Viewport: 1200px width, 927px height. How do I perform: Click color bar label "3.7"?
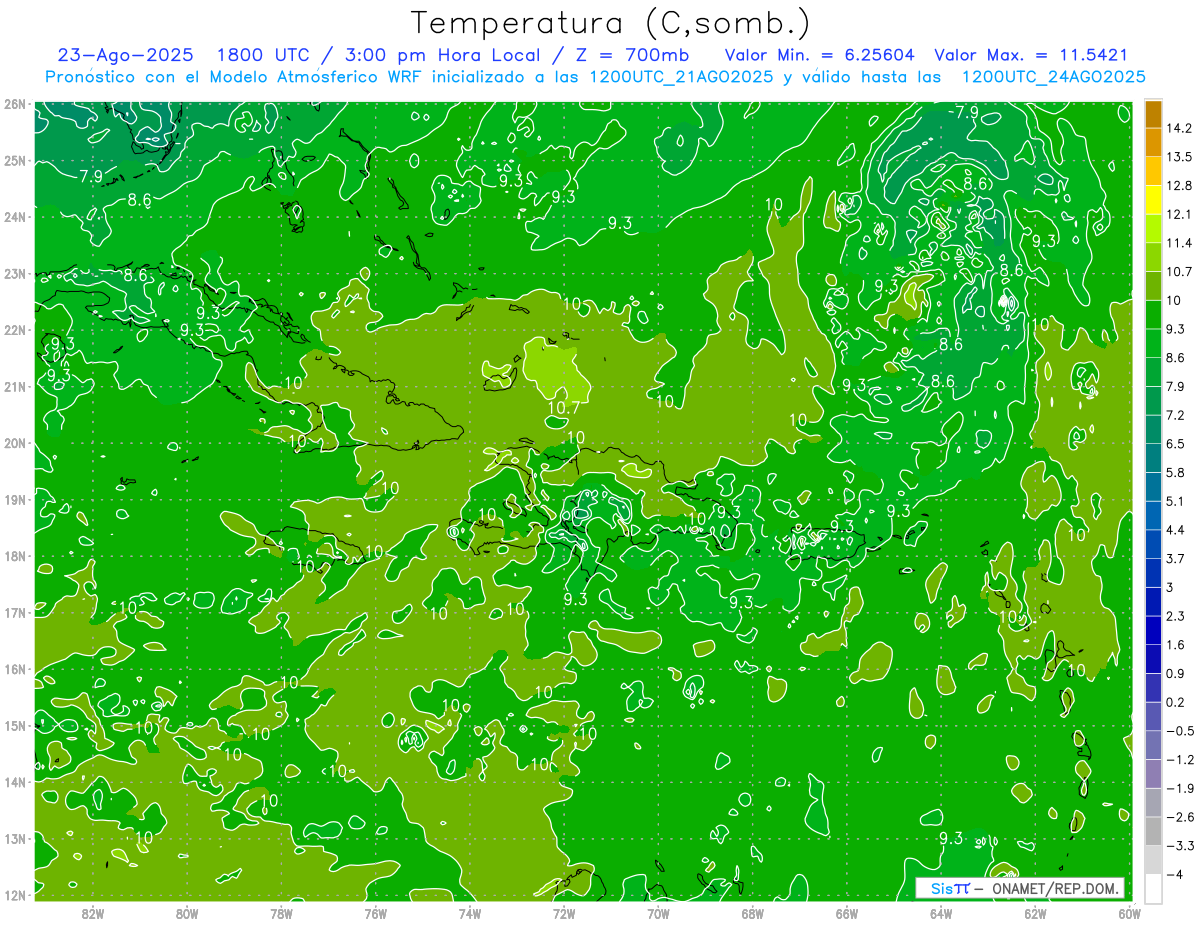pyautogui.click(x=1176, y=558)
